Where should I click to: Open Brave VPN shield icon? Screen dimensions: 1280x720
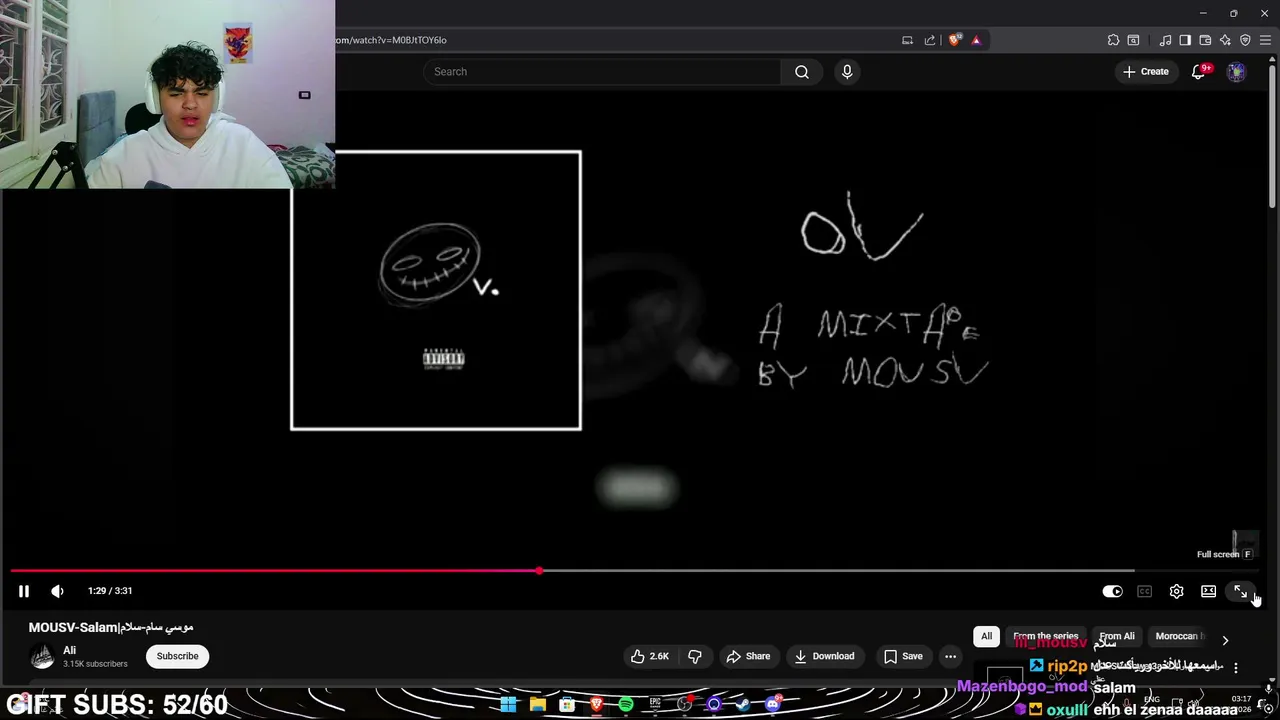[x=1245, y=40]
